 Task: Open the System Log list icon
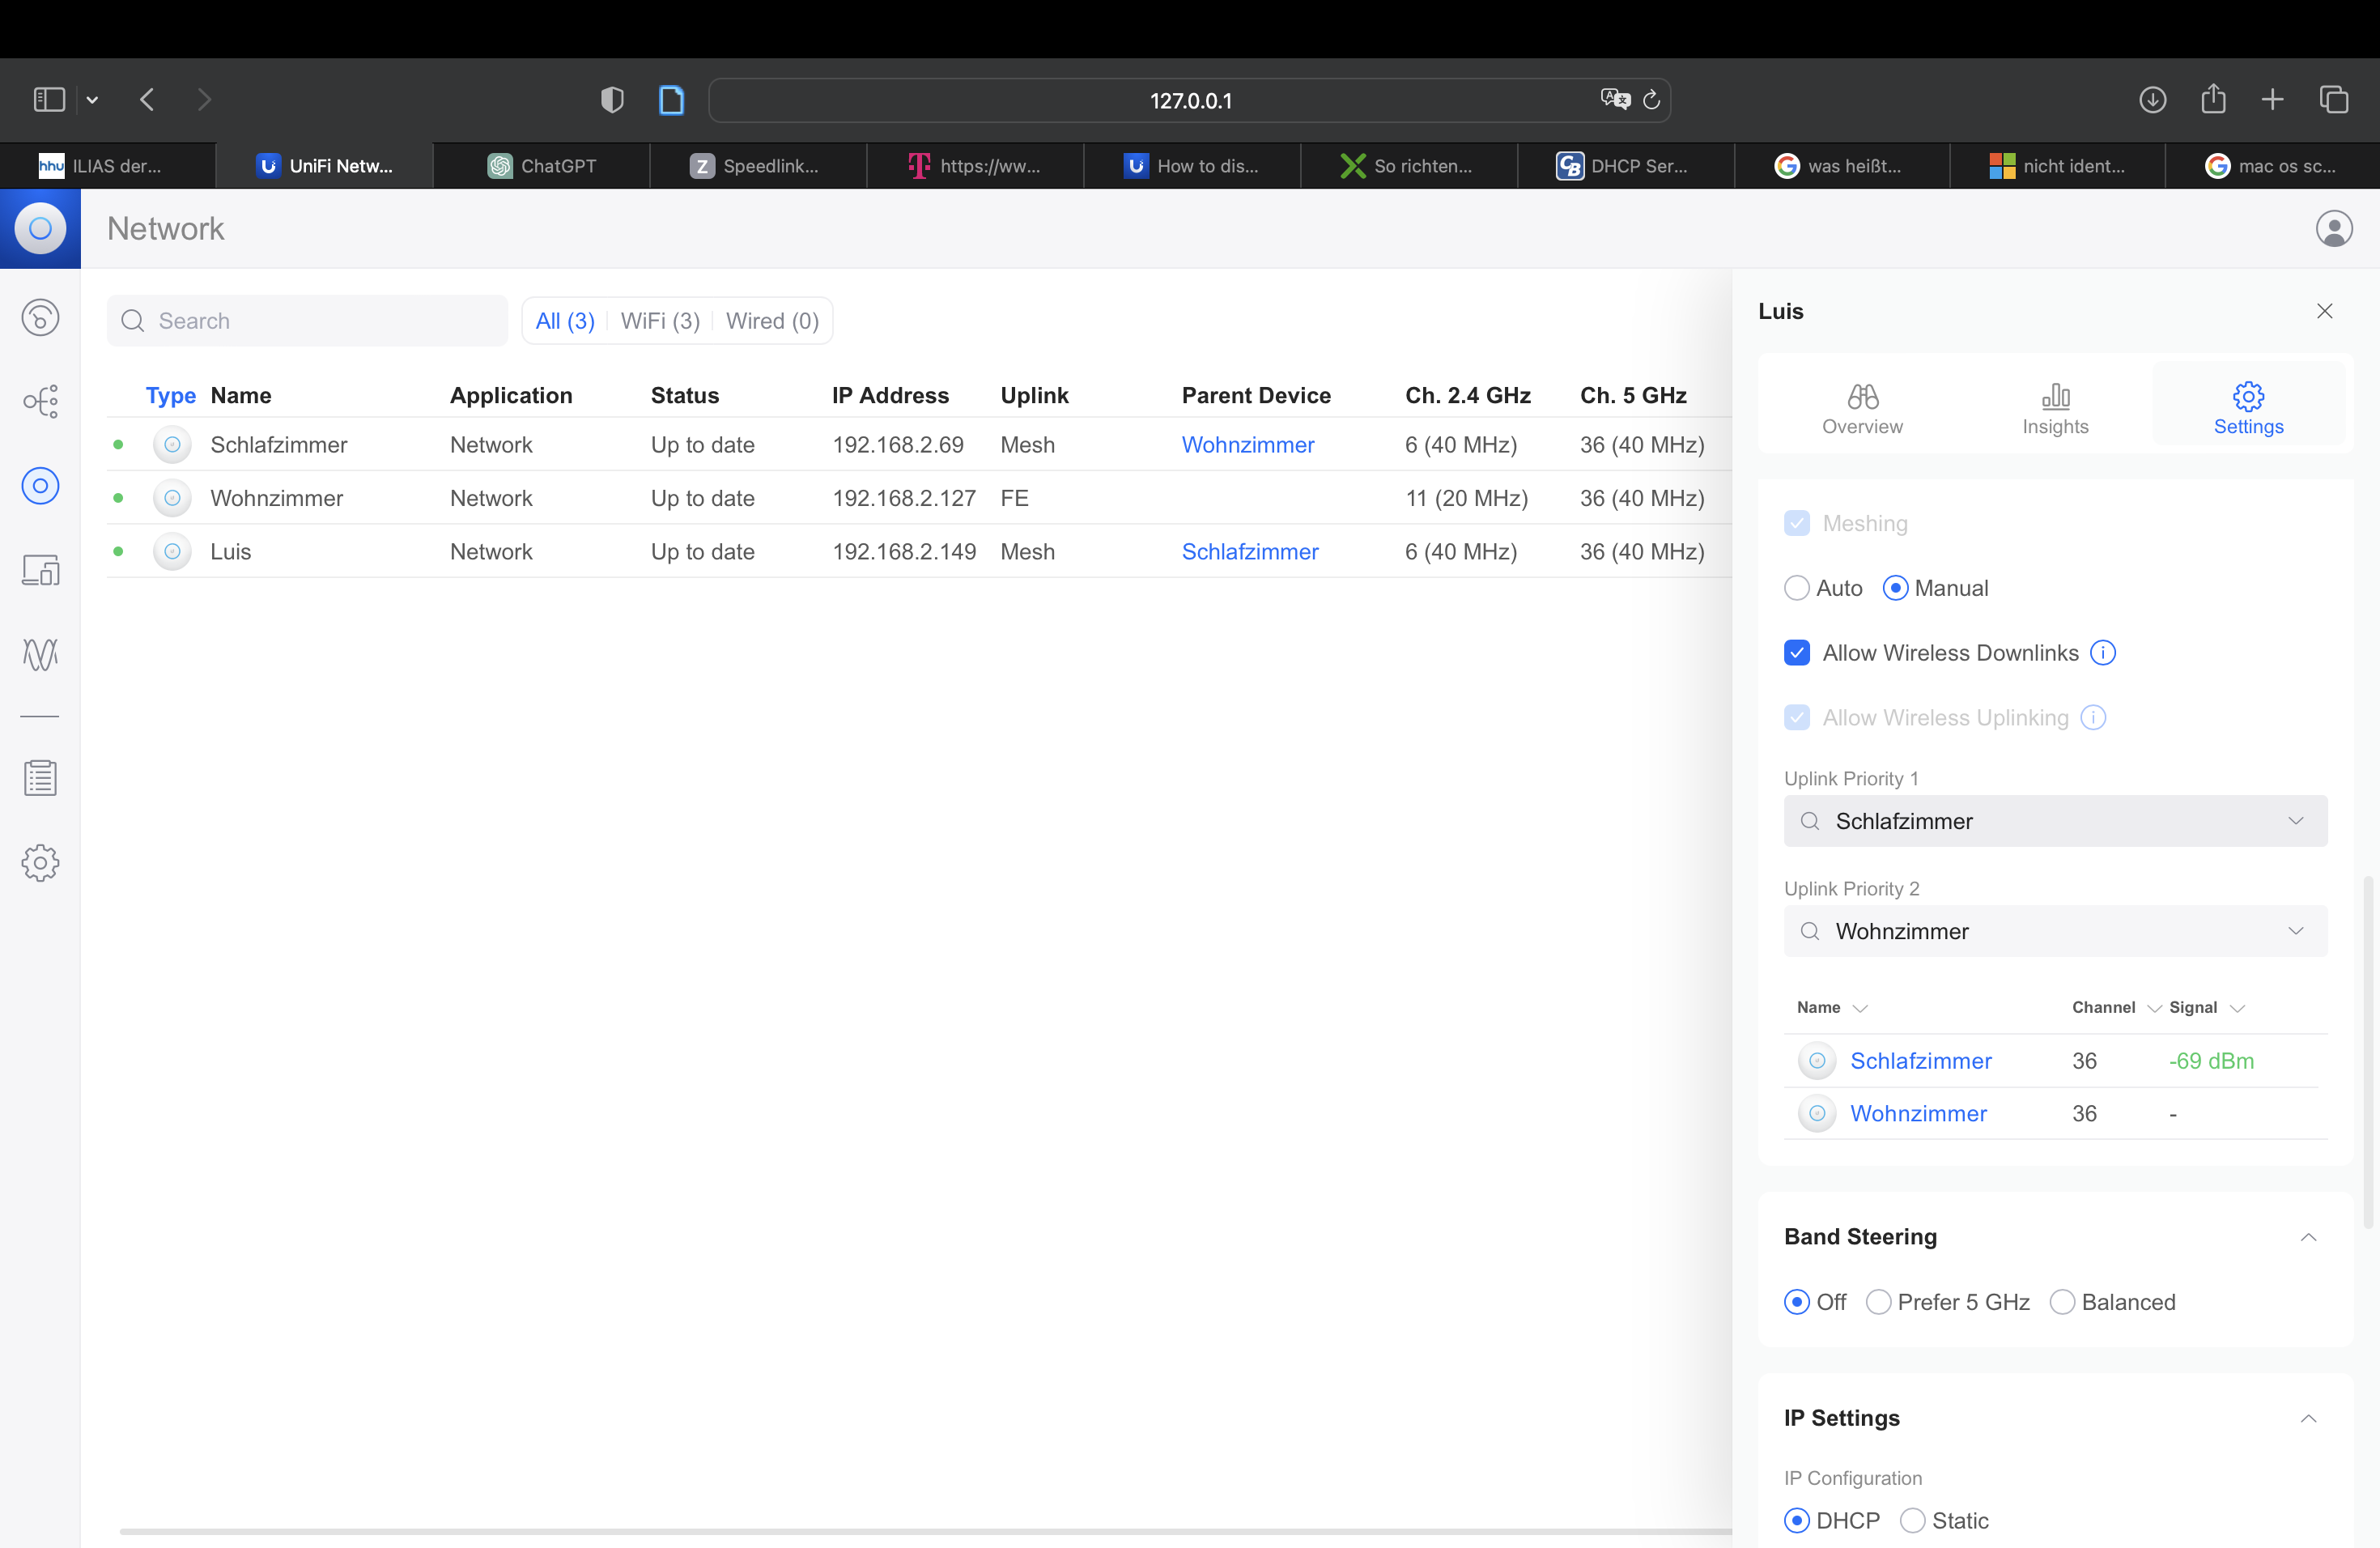point(40,778)
